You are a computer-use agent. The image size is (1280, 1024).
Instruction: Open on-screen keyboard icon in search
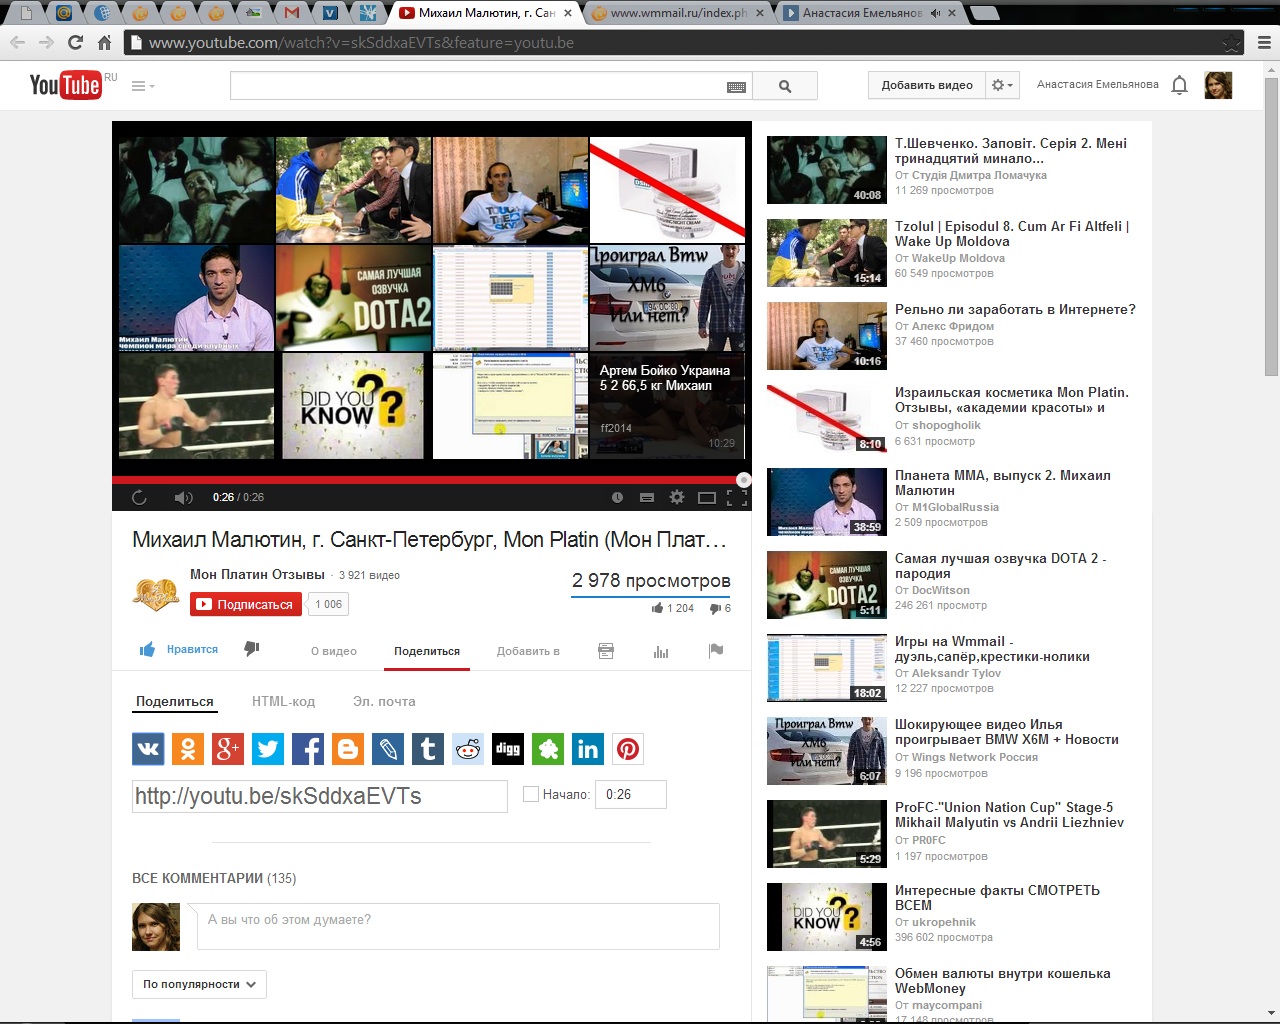pos(737,87)
